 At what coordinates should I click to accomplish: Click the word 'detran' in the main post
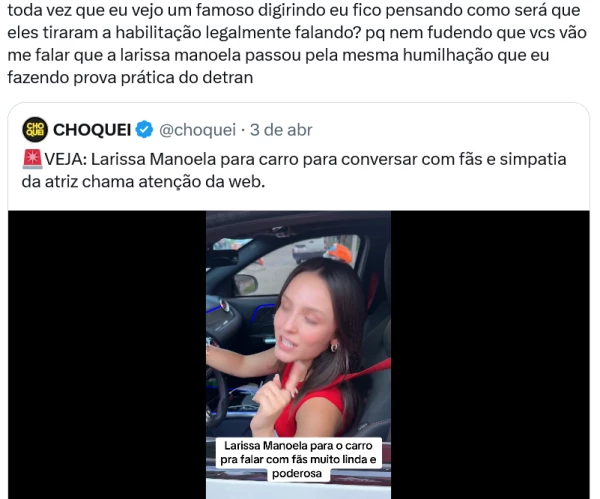click(x=228, y=78)
